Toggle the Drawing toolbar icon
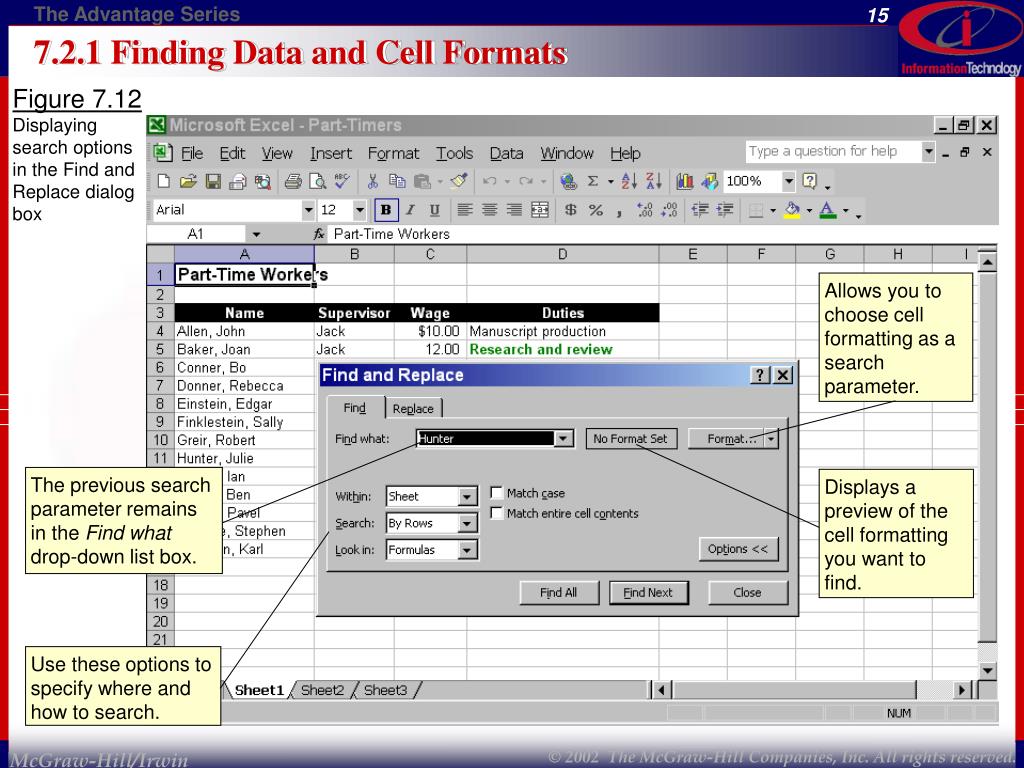This screenshot has width=1024, height=768. coord(709,182)
